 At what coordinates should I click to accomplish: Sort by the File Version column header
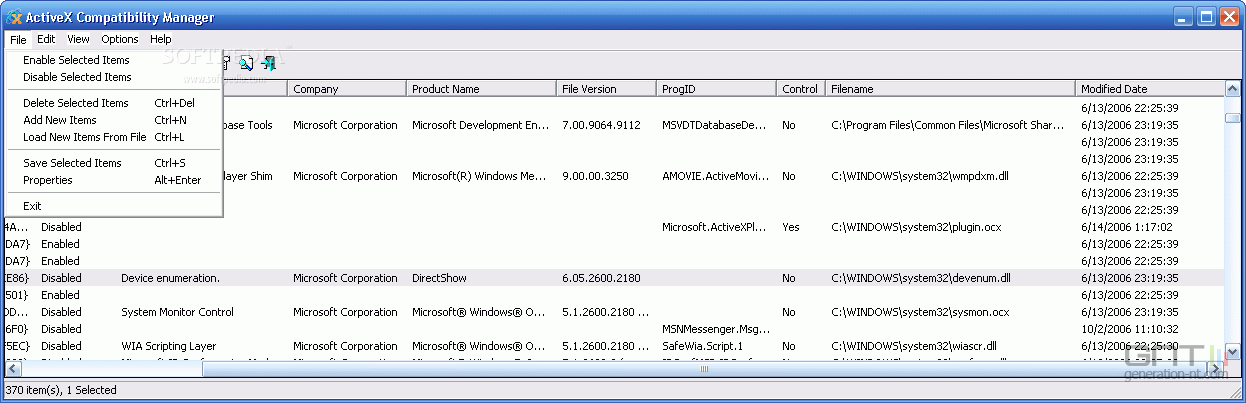607,89
